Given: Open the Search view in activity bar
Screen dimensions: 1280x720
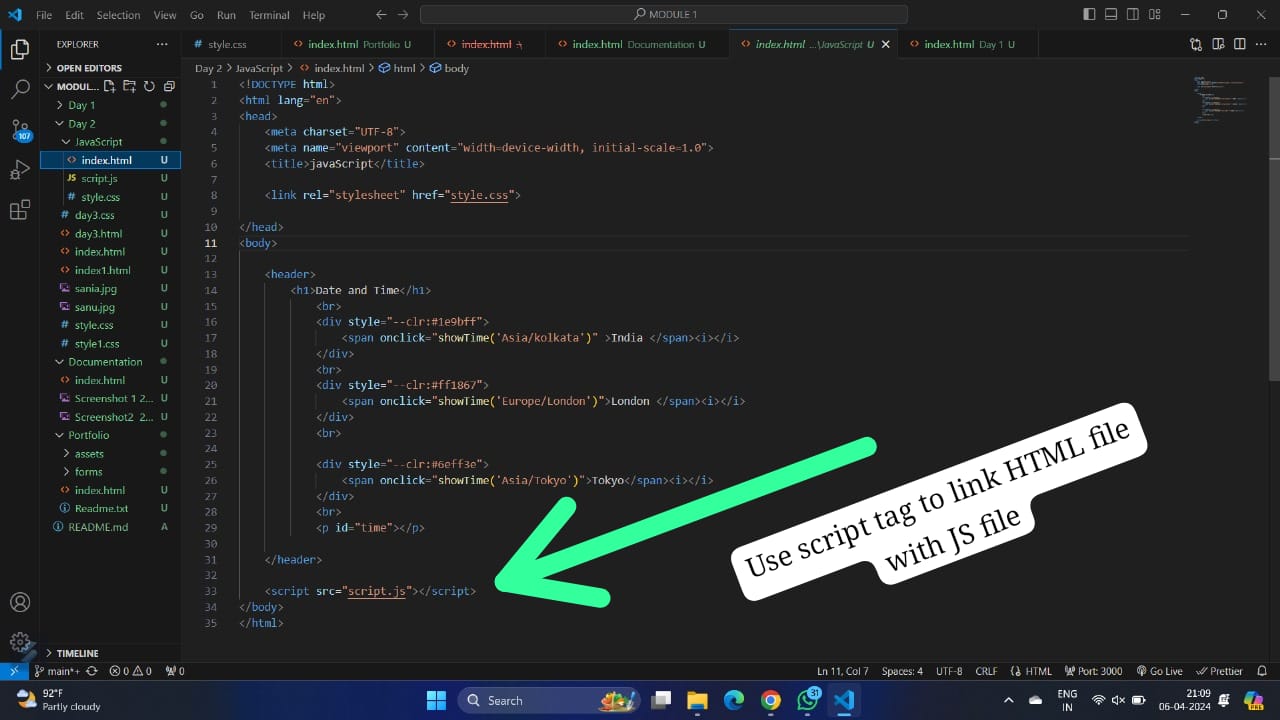Looking at the screenshot, I should (20, 89).
